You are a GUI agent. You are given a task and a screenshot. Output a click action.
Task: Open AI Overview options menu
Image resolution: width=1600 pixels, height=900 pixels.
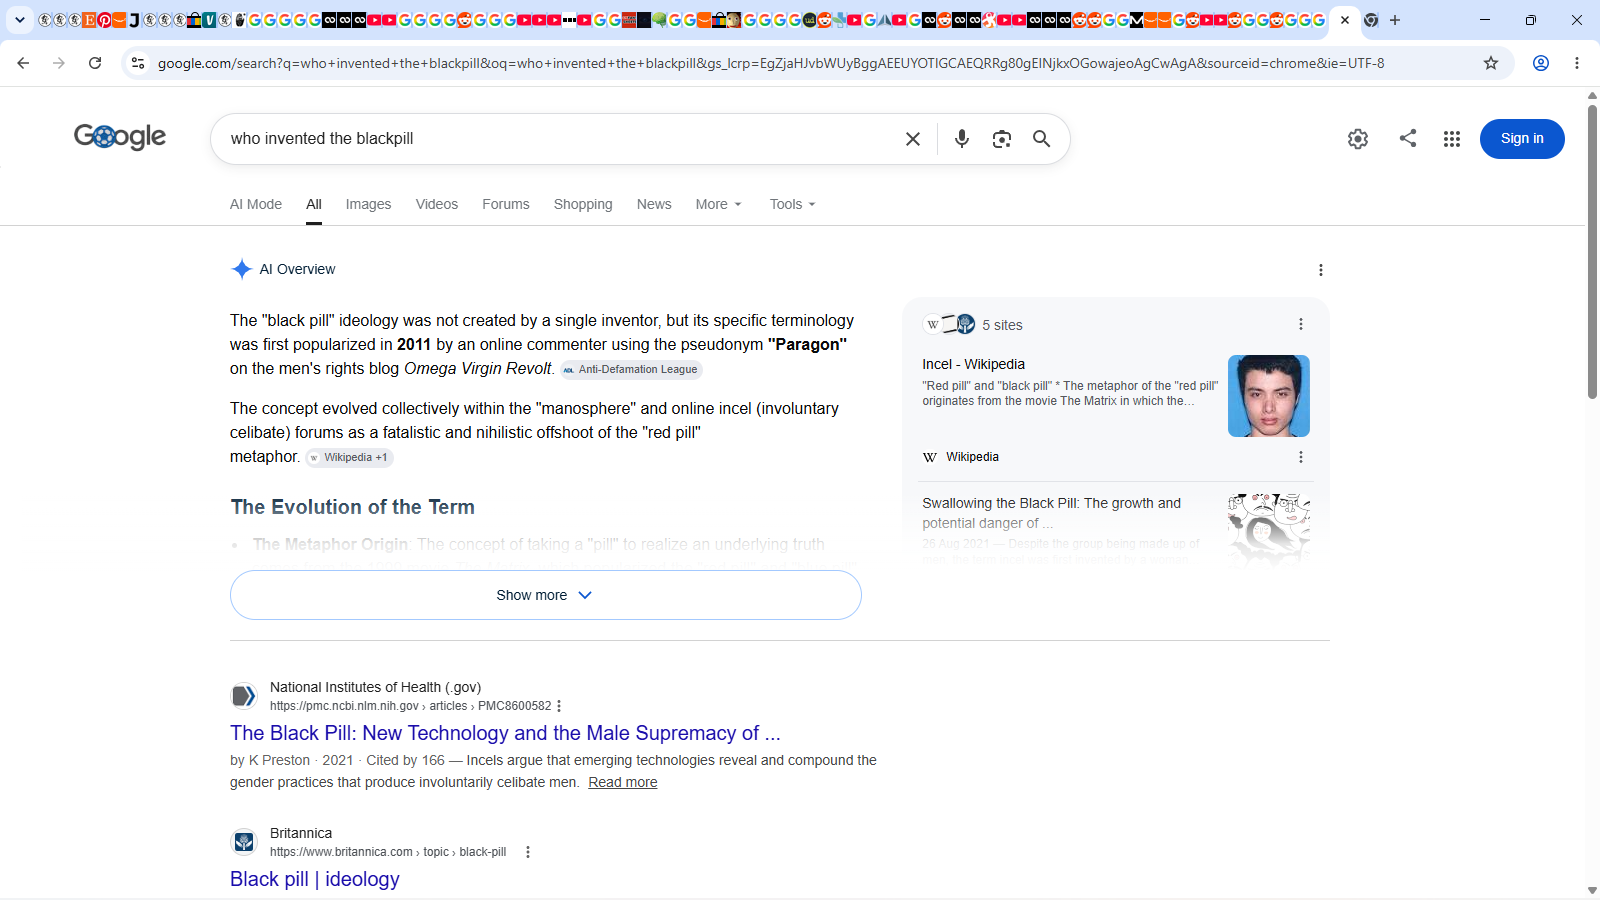coord(1321,270)
